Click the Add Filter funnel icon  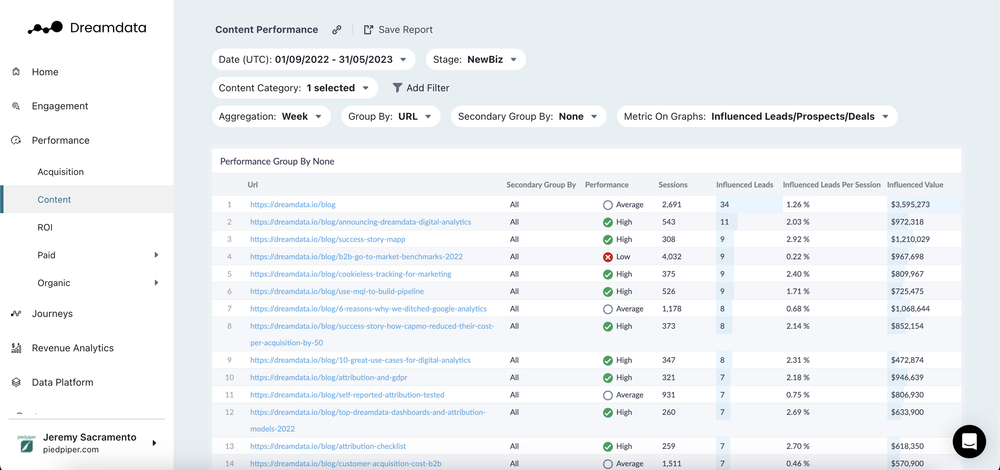click(397, 88)
